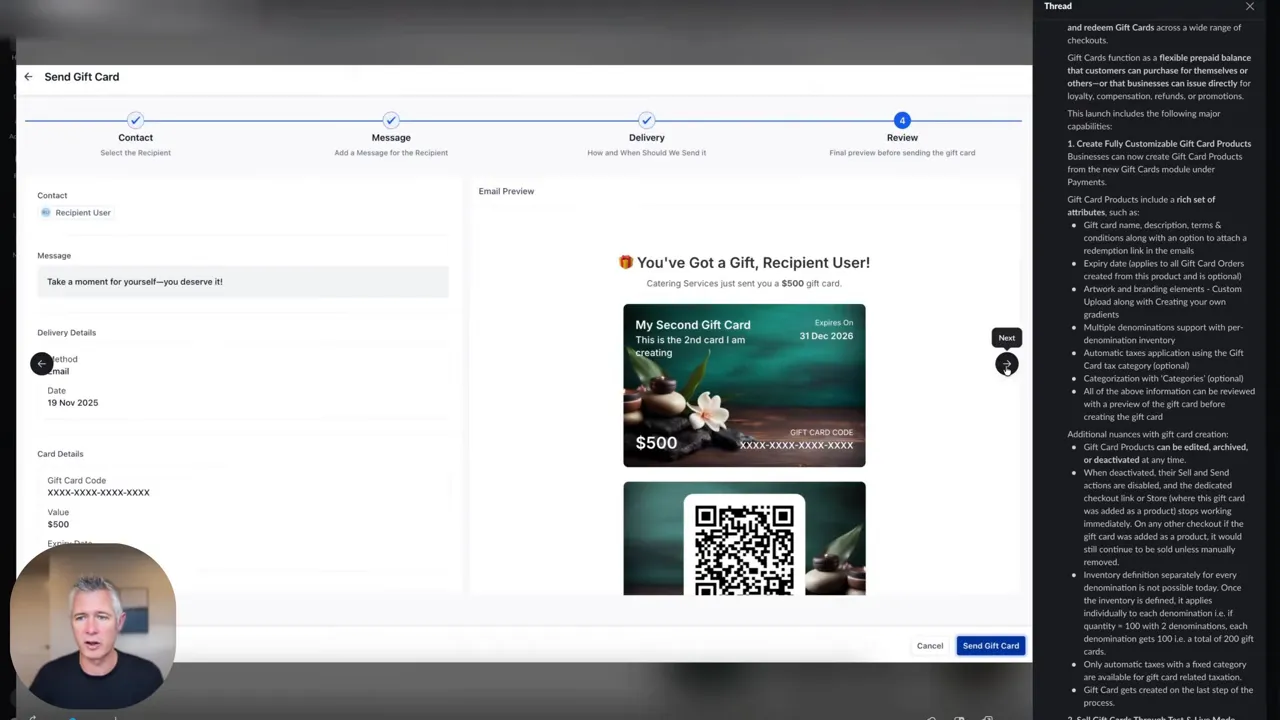Click the Next arrow on the email preview
The height and width of the screenshot is (720, 1280).
(x=1006, y=364)
